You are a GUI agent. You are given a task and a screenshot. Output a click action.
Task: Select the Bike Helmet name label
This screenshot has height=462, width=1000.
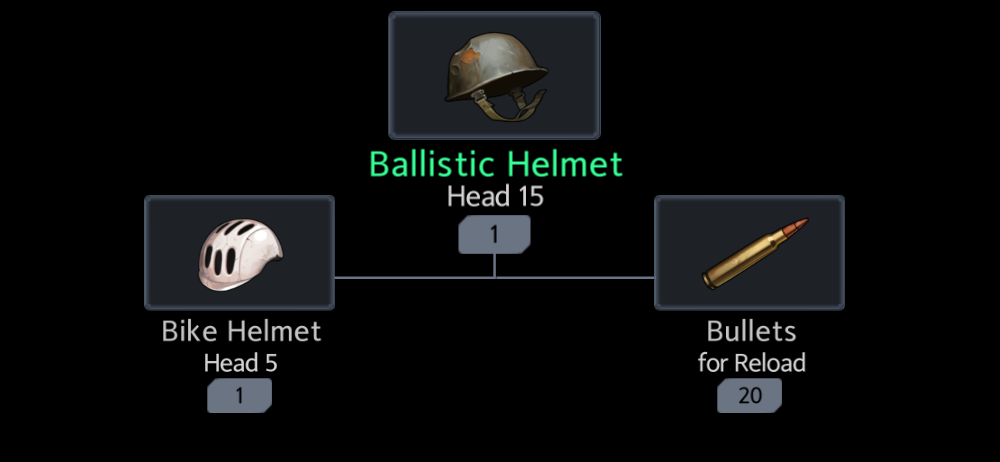[x=241, y=332]
